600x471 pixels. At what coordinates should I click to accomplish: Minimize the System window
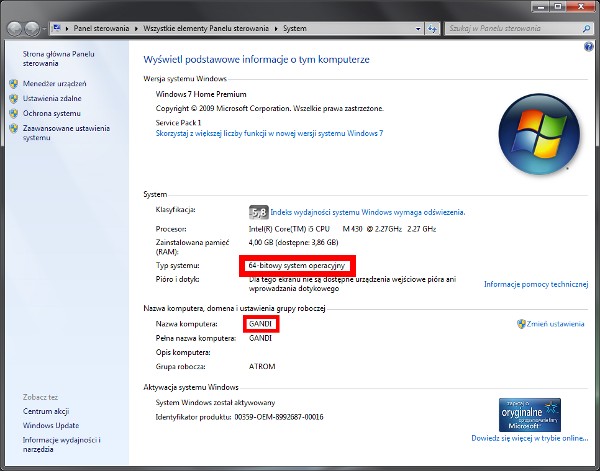pos(540,7)
